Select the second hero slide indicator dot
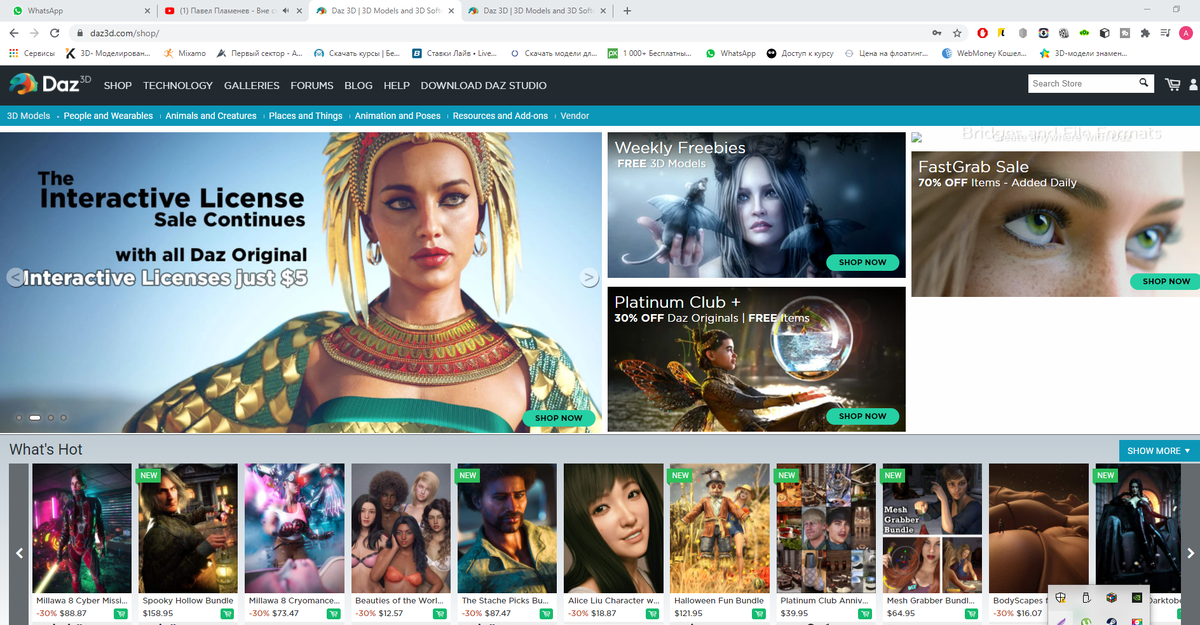 [35, 417]
